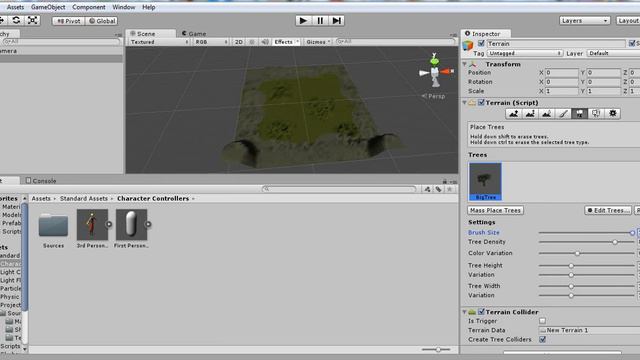Select the Paint Details terrain tool
The height and width of the screenshot is (360, 640).
tap(596, 114)
